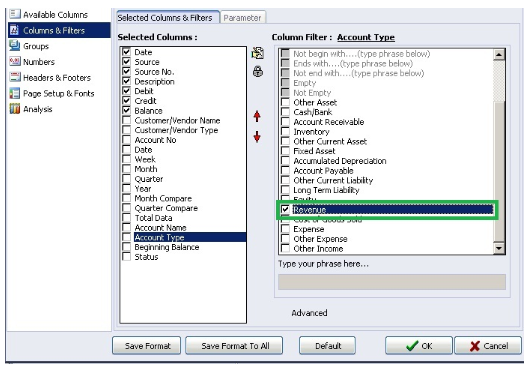526x373 pixels.
Task: Select the Week column row
Action: point(183,159)
